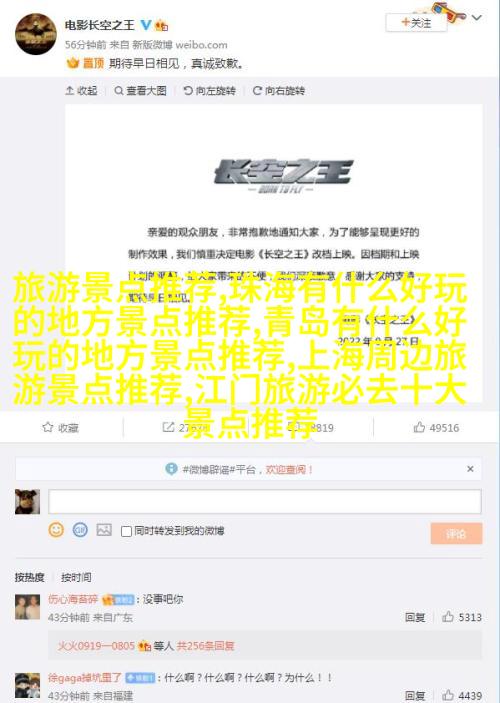The width and height of the screenshot is (500, 703).
Task: Expand 共256条回复 replies
Action: click(x=205, y=646)
